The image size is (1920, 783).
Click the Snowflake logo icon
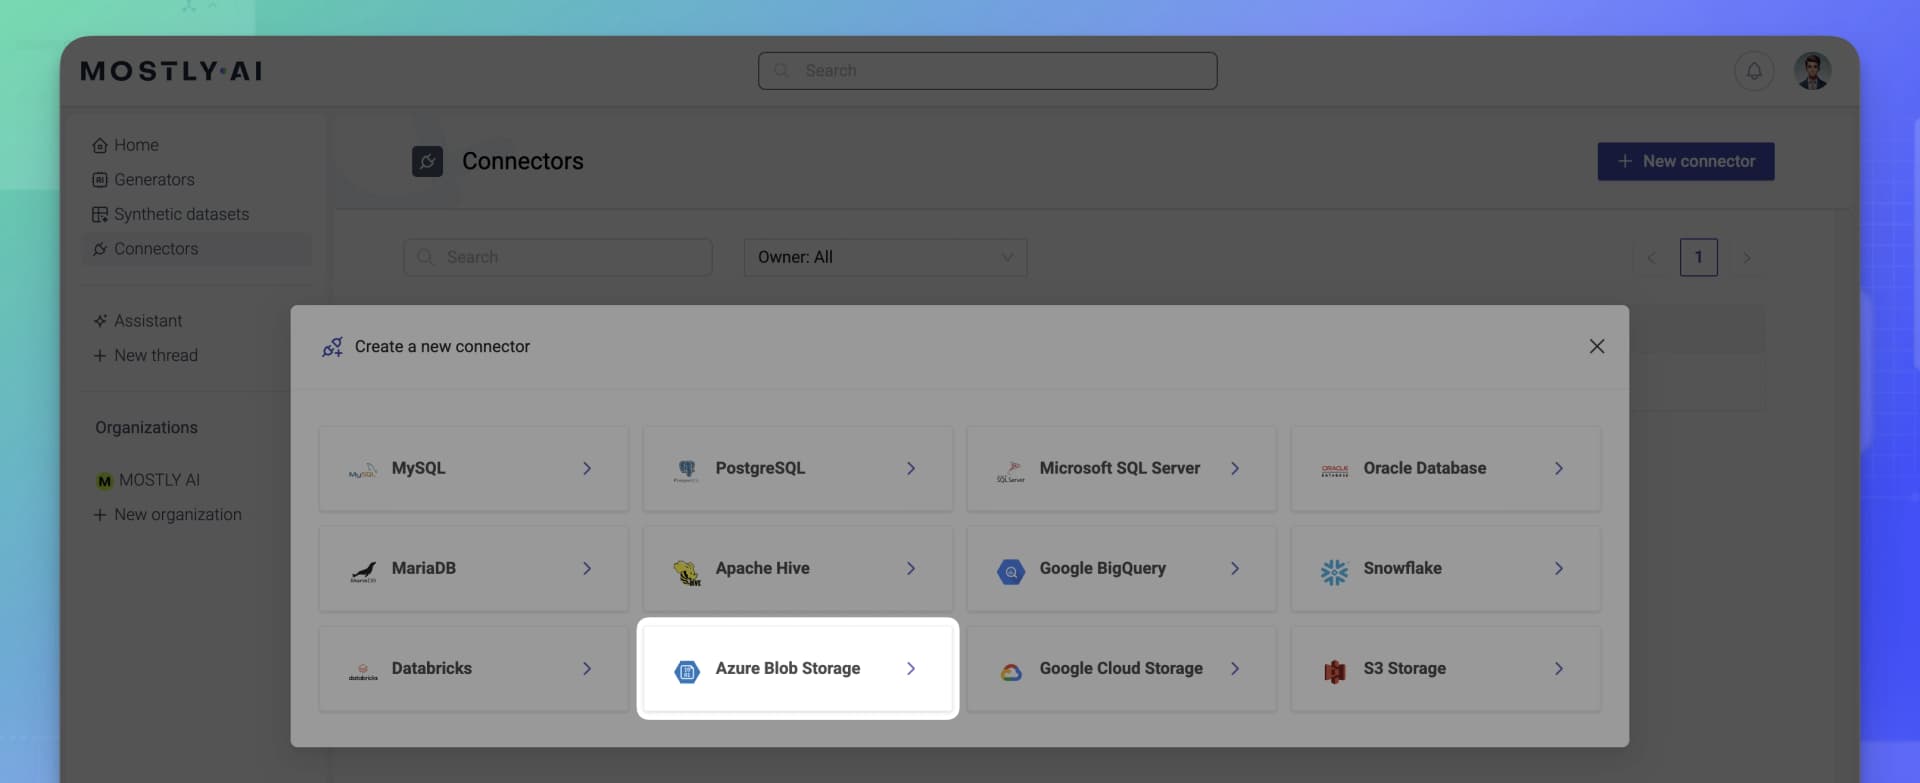pyautogui.click(x=1335, y=571)
